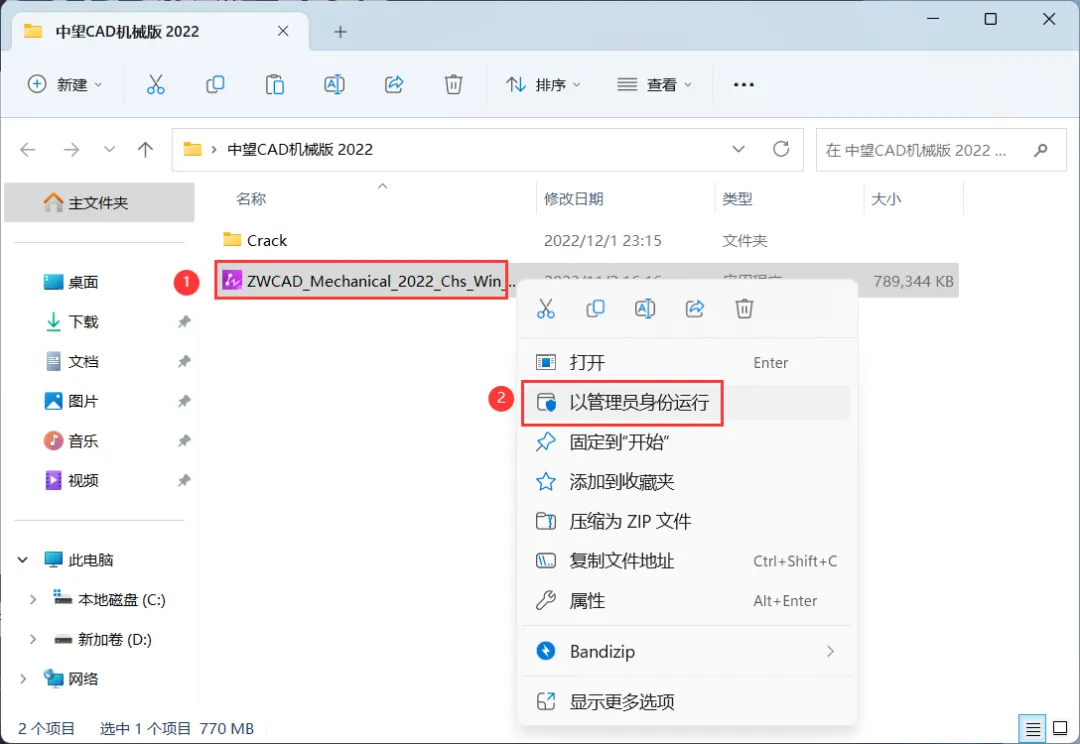Viewport: 1080px width, 744px height.
Task: Open the 新建 dropdown menu
Action: [x=65, y=85]
